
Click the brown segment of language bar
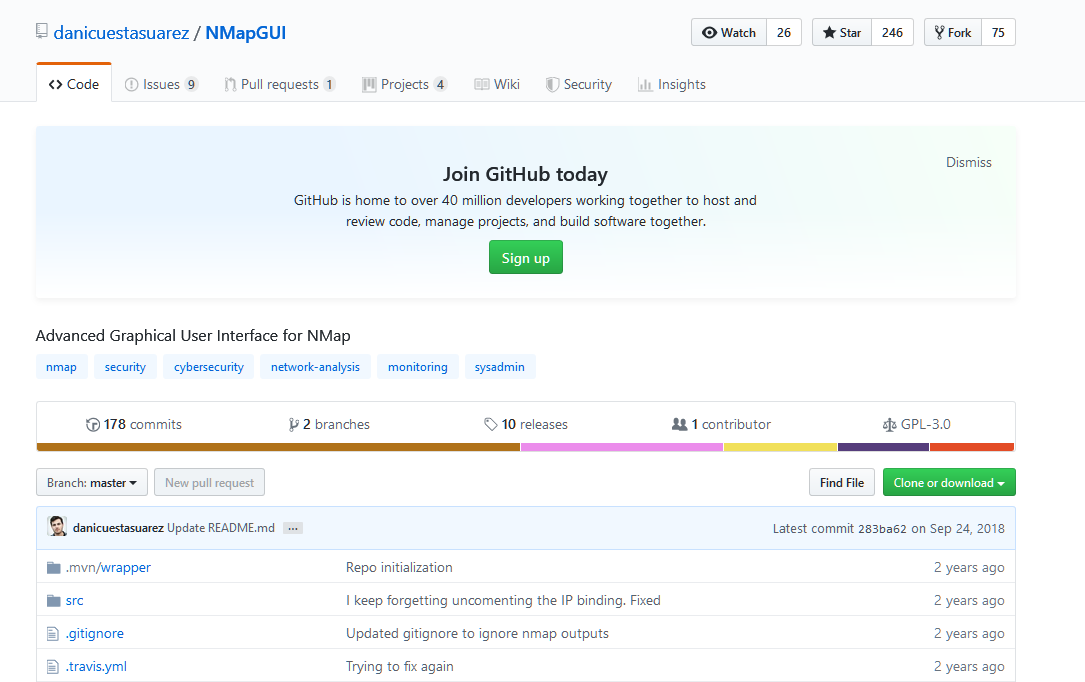click(x=278, y=447)
